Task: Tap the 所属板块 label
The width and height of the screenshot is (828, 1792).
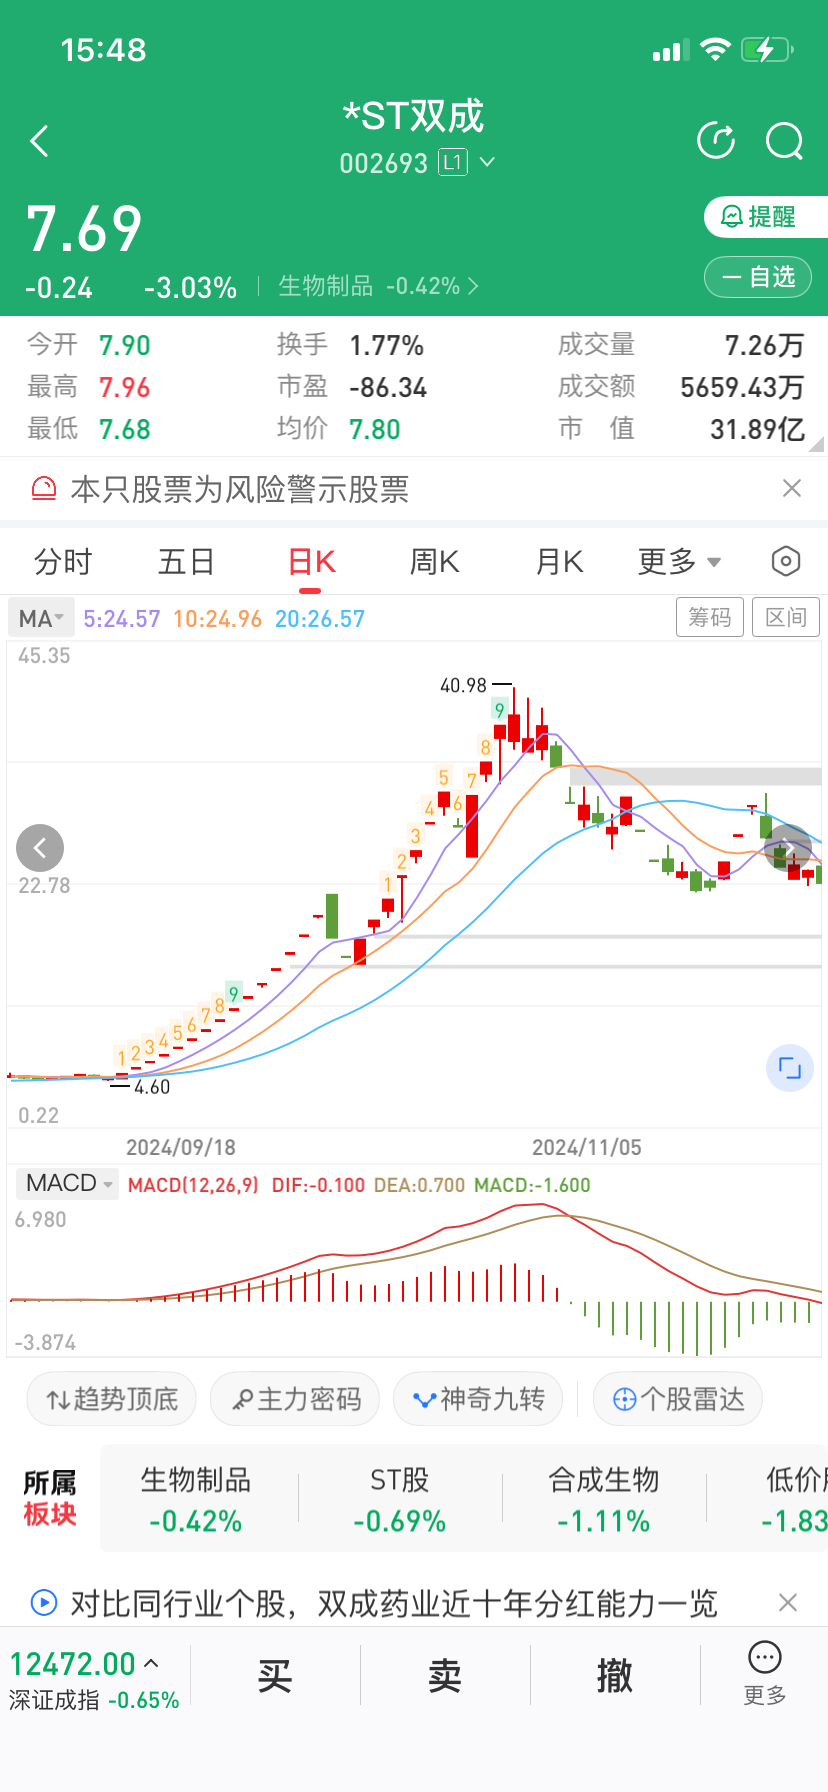Action: (x=50, y=1498)
